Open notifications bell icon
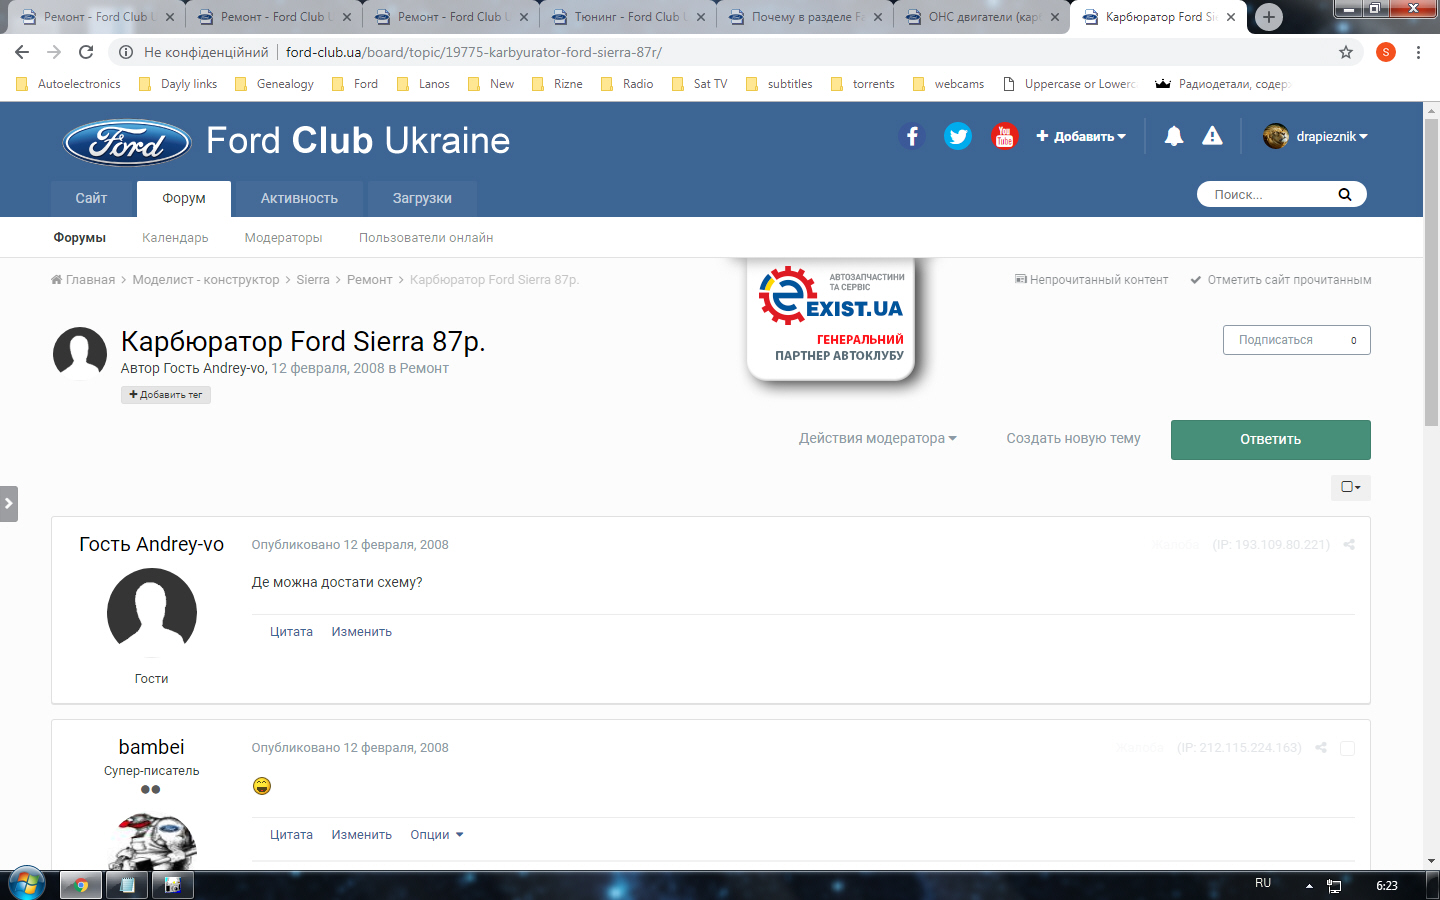Screen dimensions: 1440x900 click(x=1174, y=136)
